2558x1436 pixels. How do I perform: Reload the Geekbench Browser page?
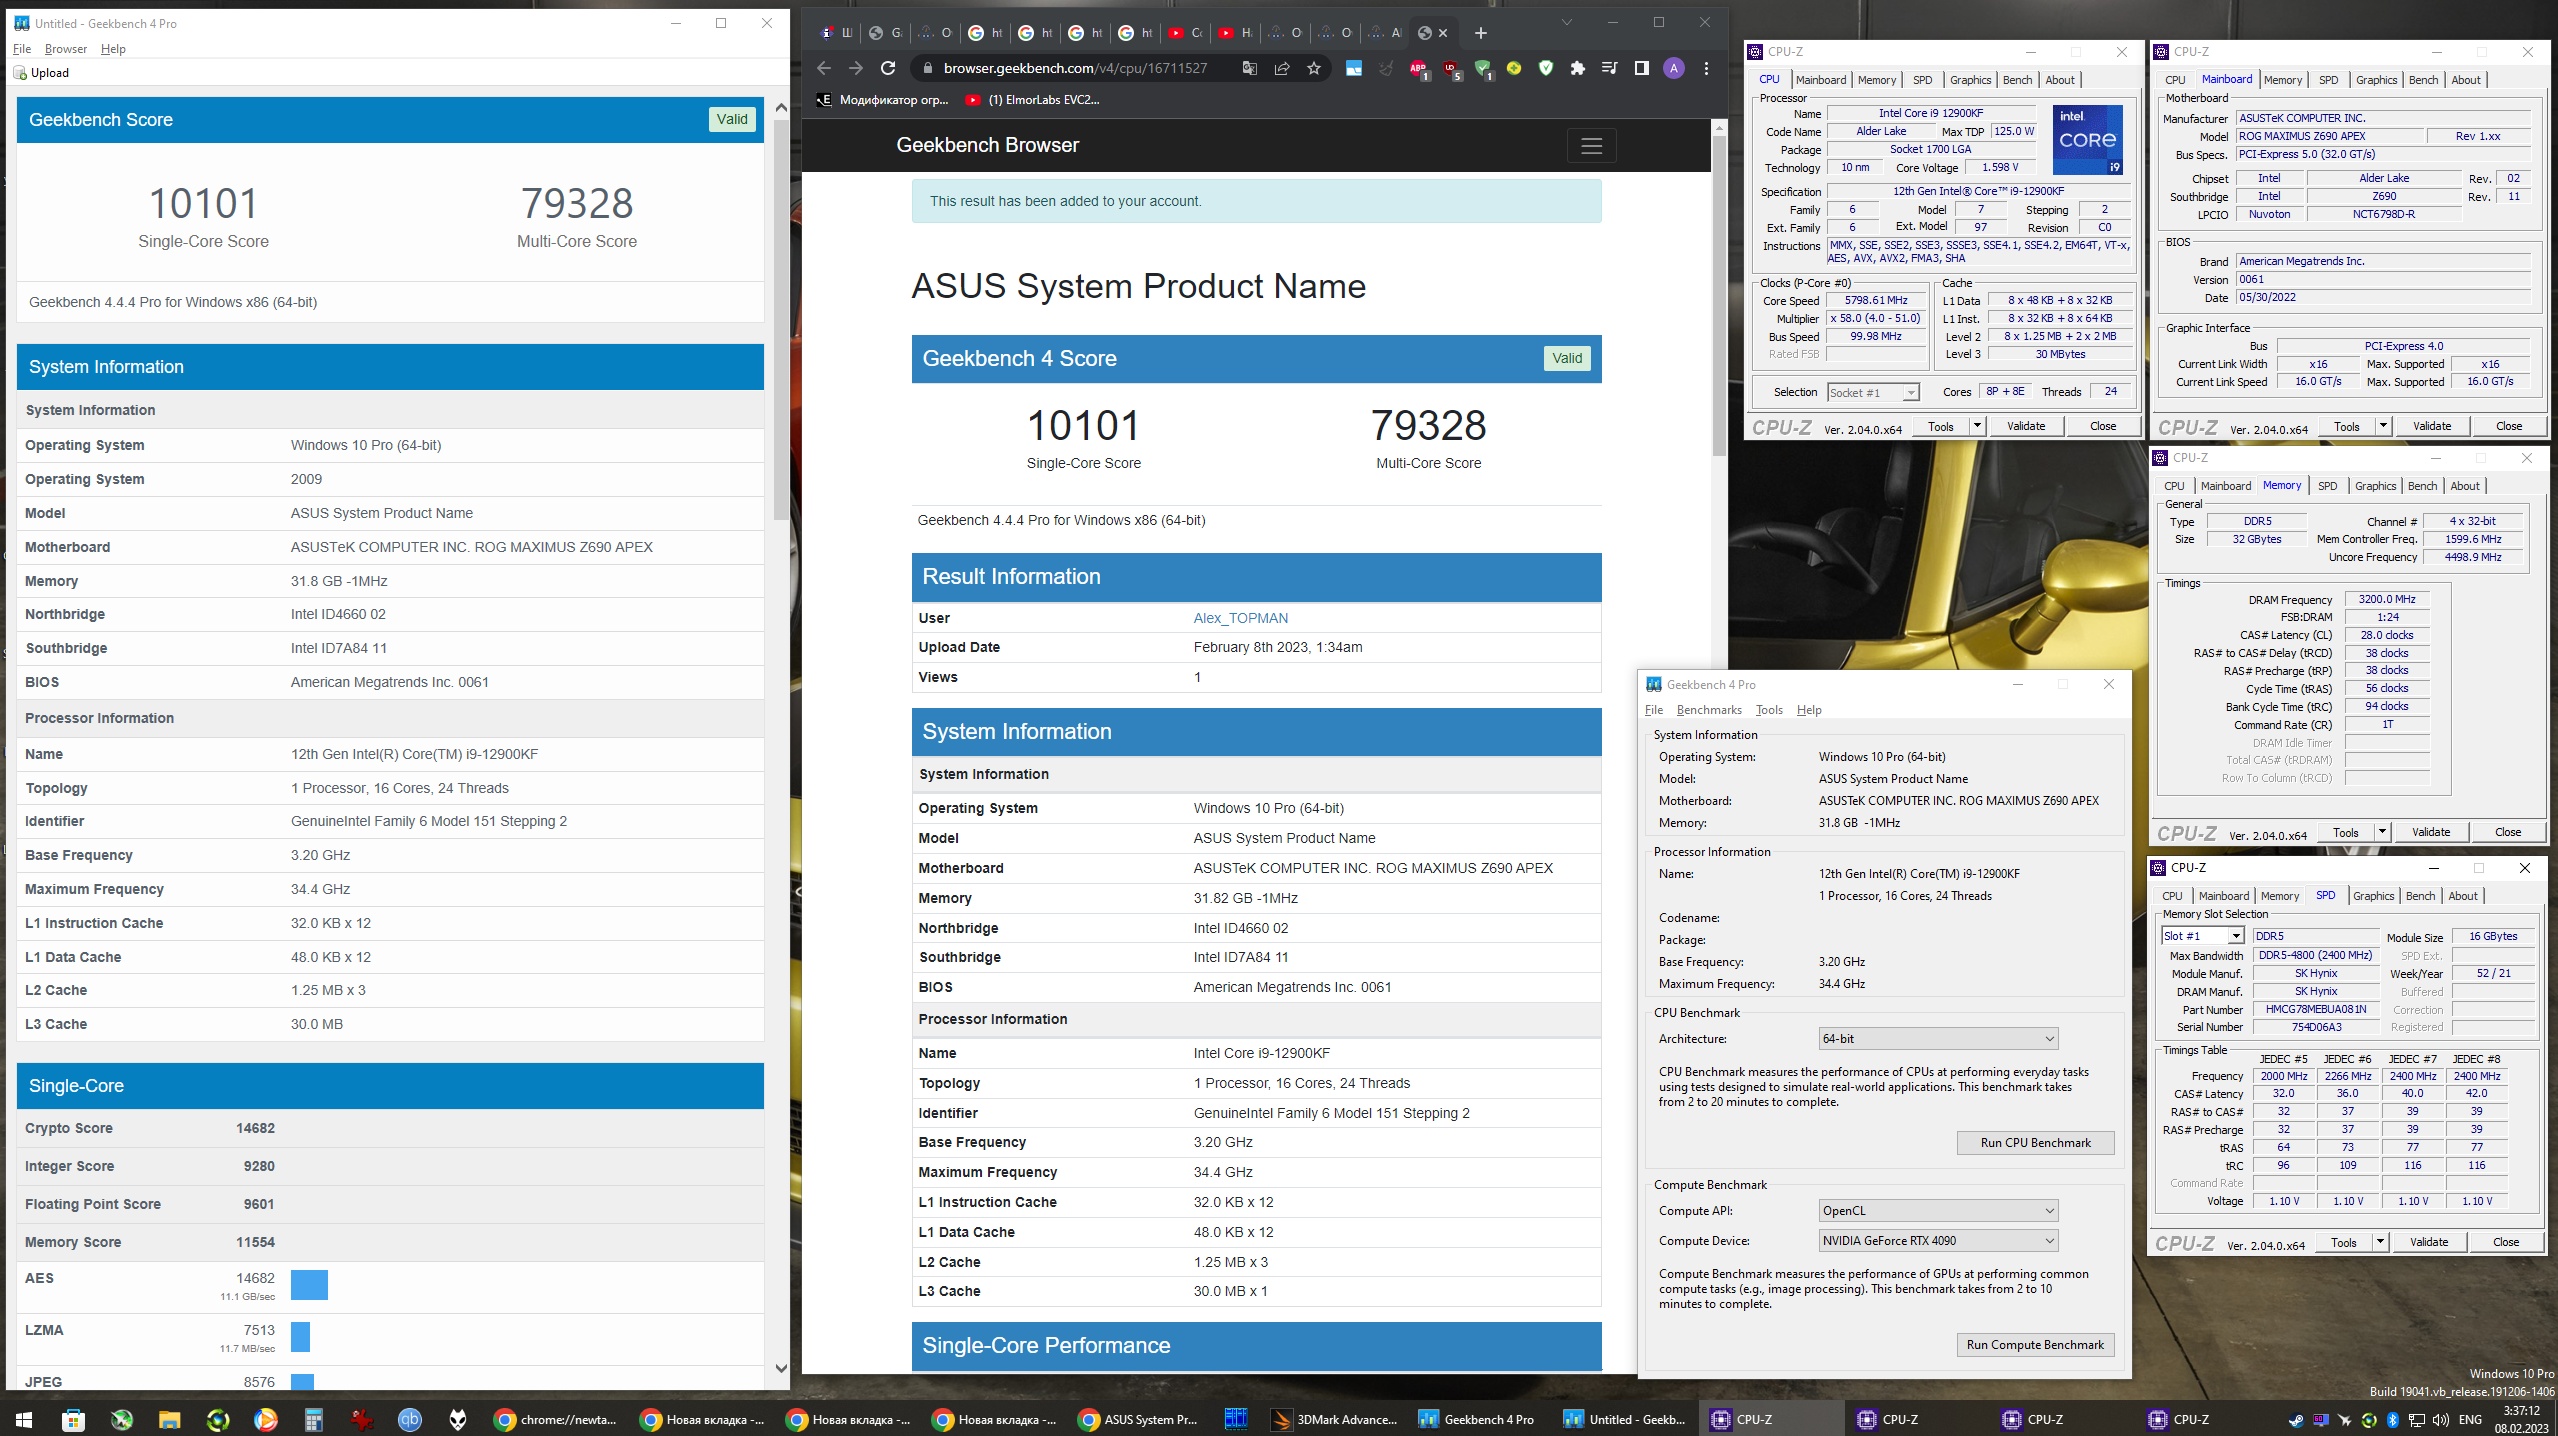888,68
